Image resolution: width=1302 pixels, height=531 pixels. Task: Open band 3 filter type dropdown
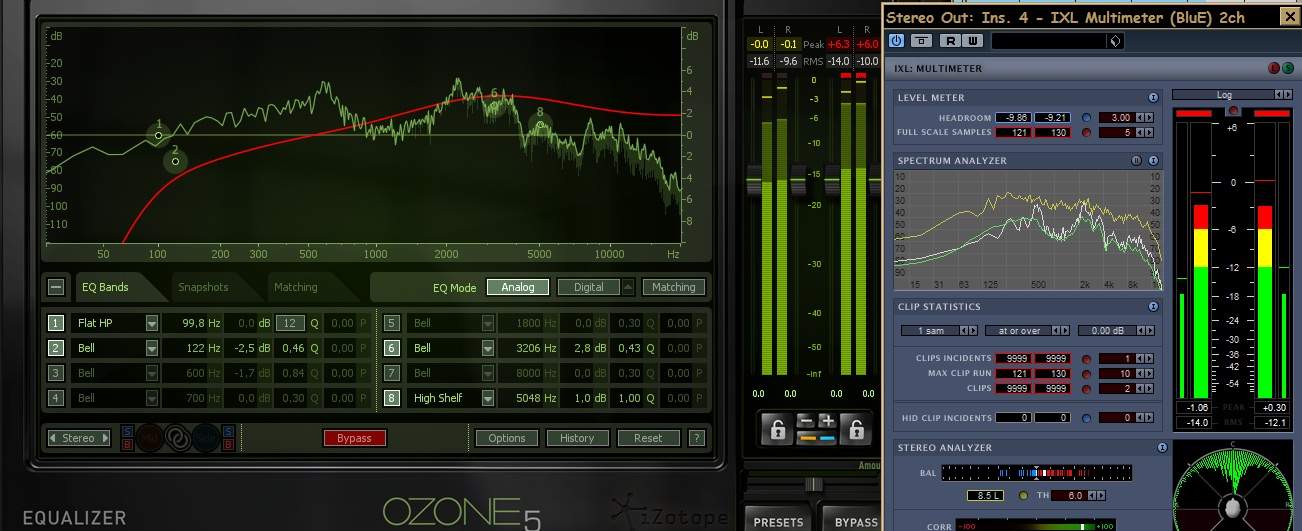(x=152, y=373)
